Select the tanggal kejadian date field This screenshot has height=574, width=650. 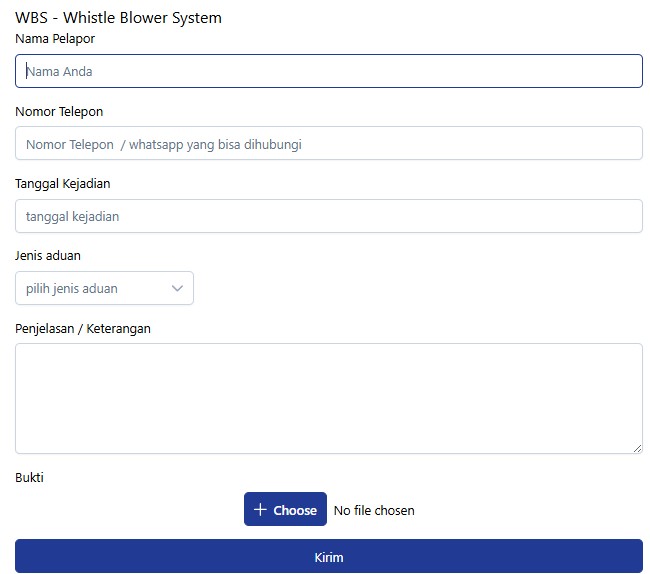tap(328, 217)
